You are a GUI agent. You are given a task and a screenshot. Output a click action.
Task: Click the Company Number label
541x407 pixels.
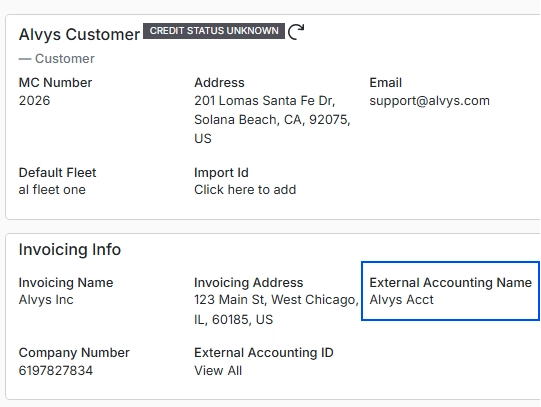[74, 353]
